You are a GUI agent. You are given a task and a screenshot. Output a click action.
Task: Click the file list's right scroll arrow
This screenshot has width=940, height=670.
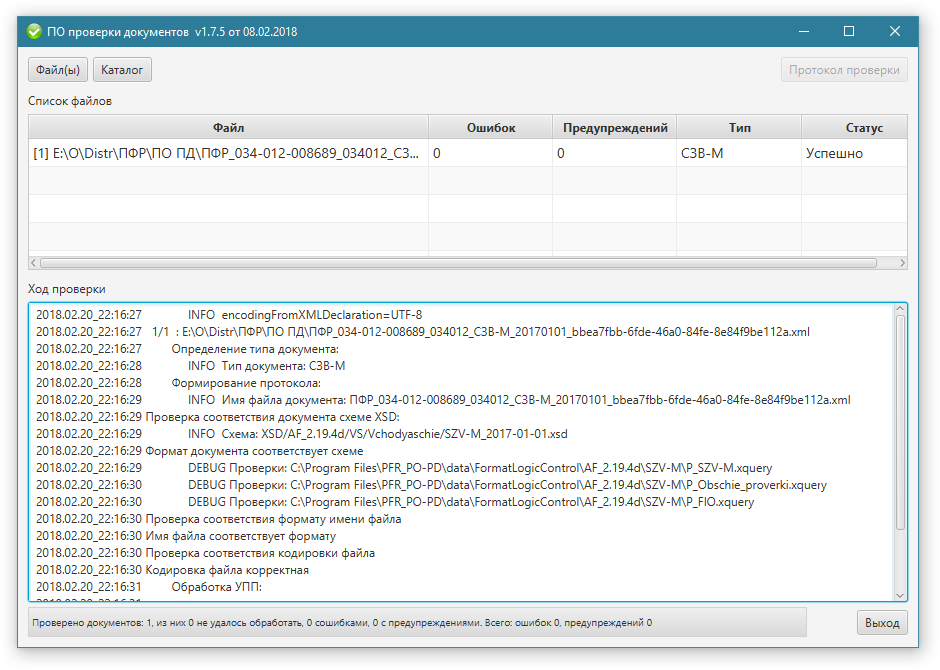tap(902, 263)
